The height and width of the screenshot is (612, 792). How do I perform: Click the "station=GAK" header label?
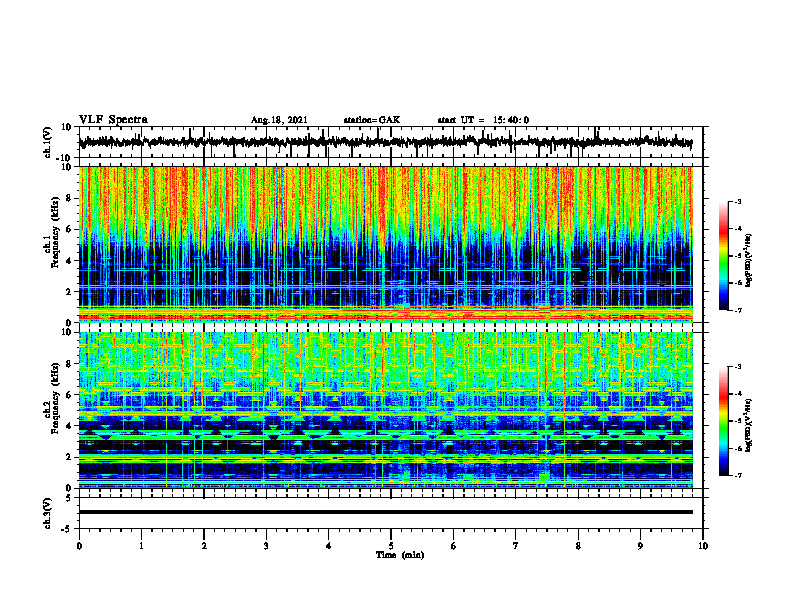pos(372,120)
